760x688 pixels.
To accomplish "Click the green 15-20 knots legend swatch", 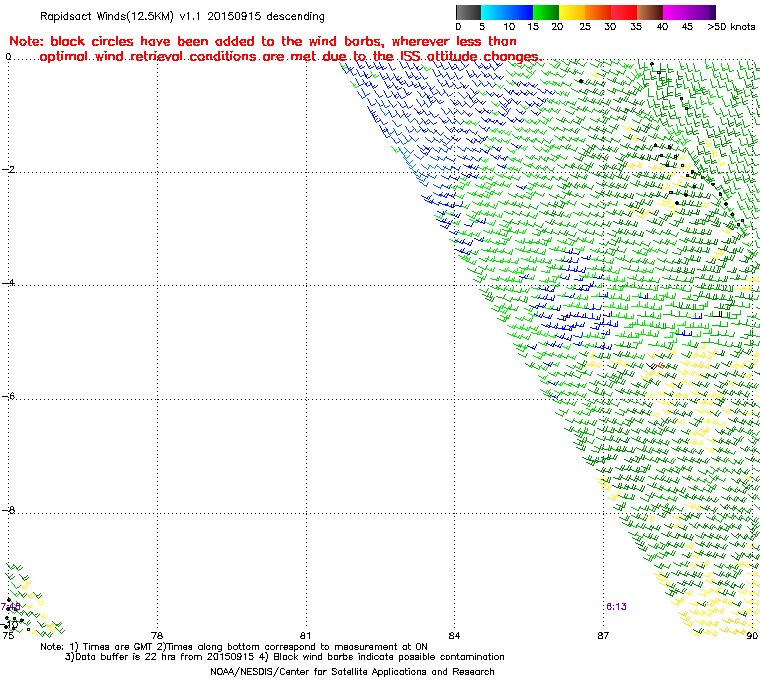I will [546, 12].
